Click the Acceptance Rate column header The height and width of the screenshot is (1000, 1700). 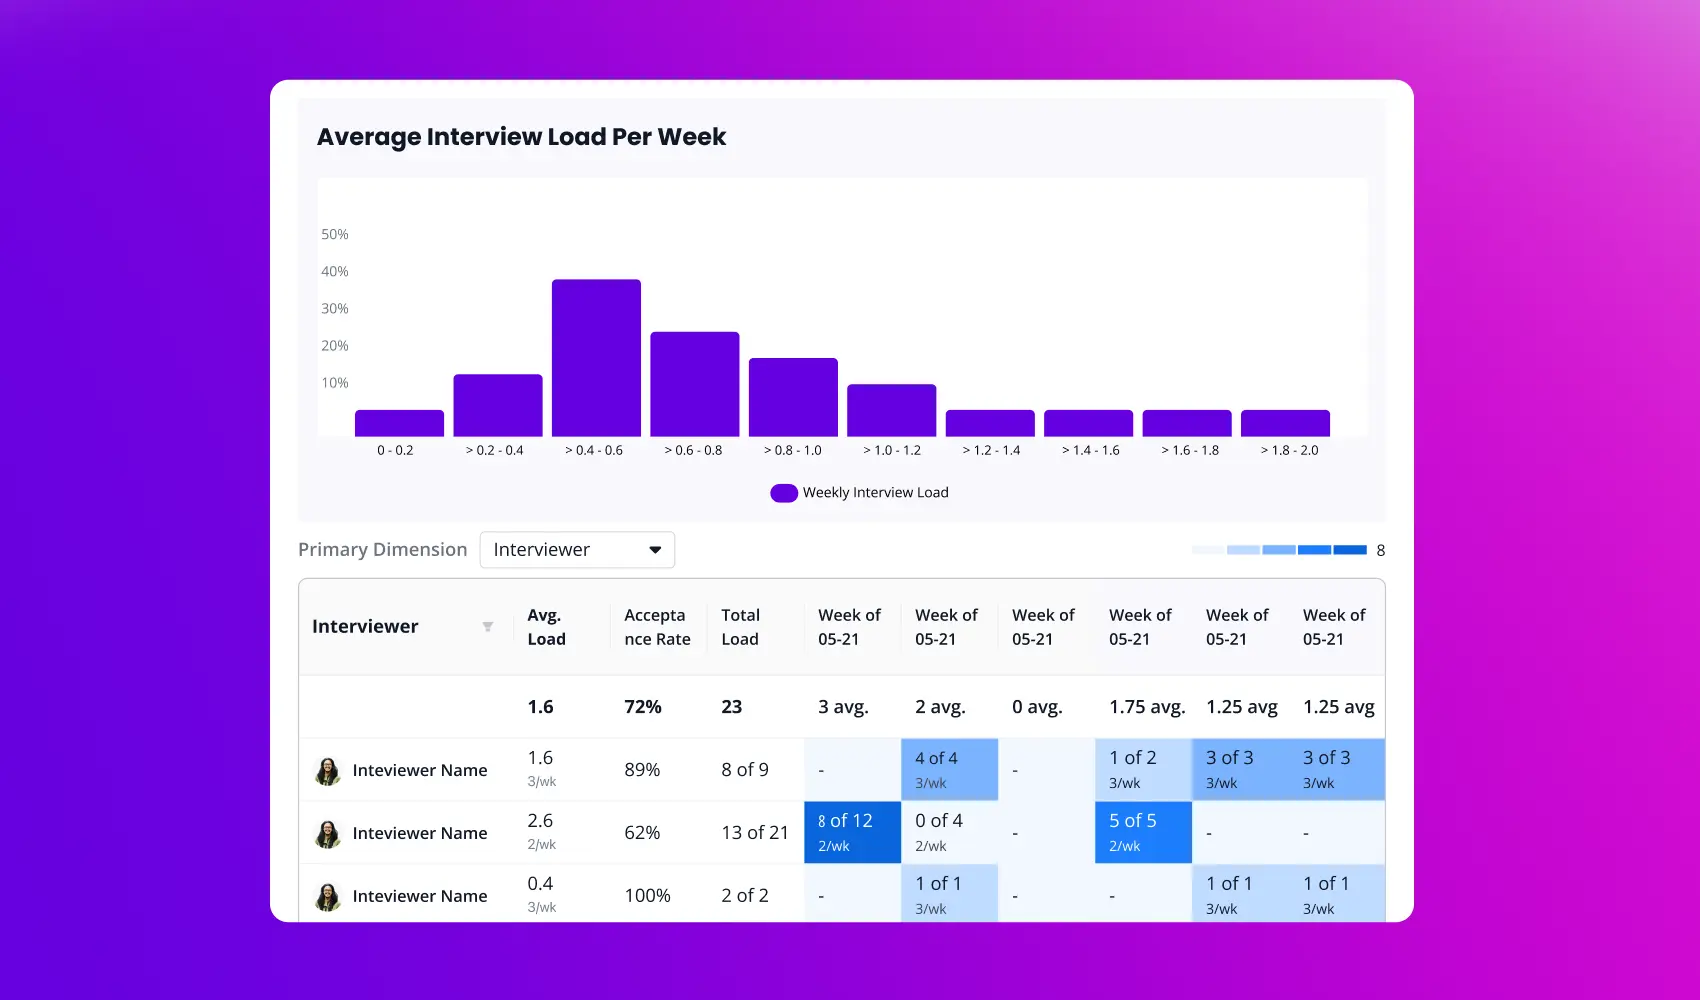(657, 627)
